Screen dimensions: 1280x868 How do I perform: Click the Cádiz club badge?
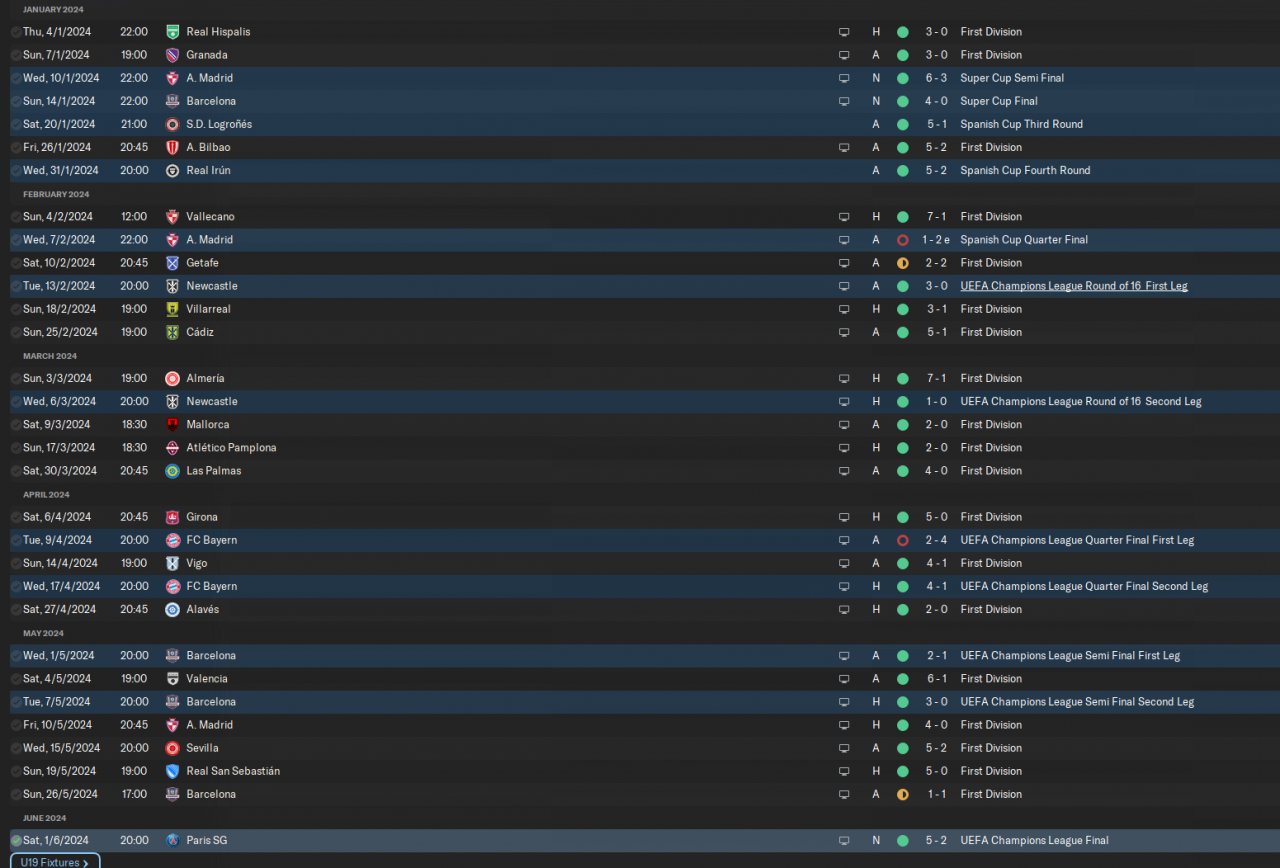(172, 332)
